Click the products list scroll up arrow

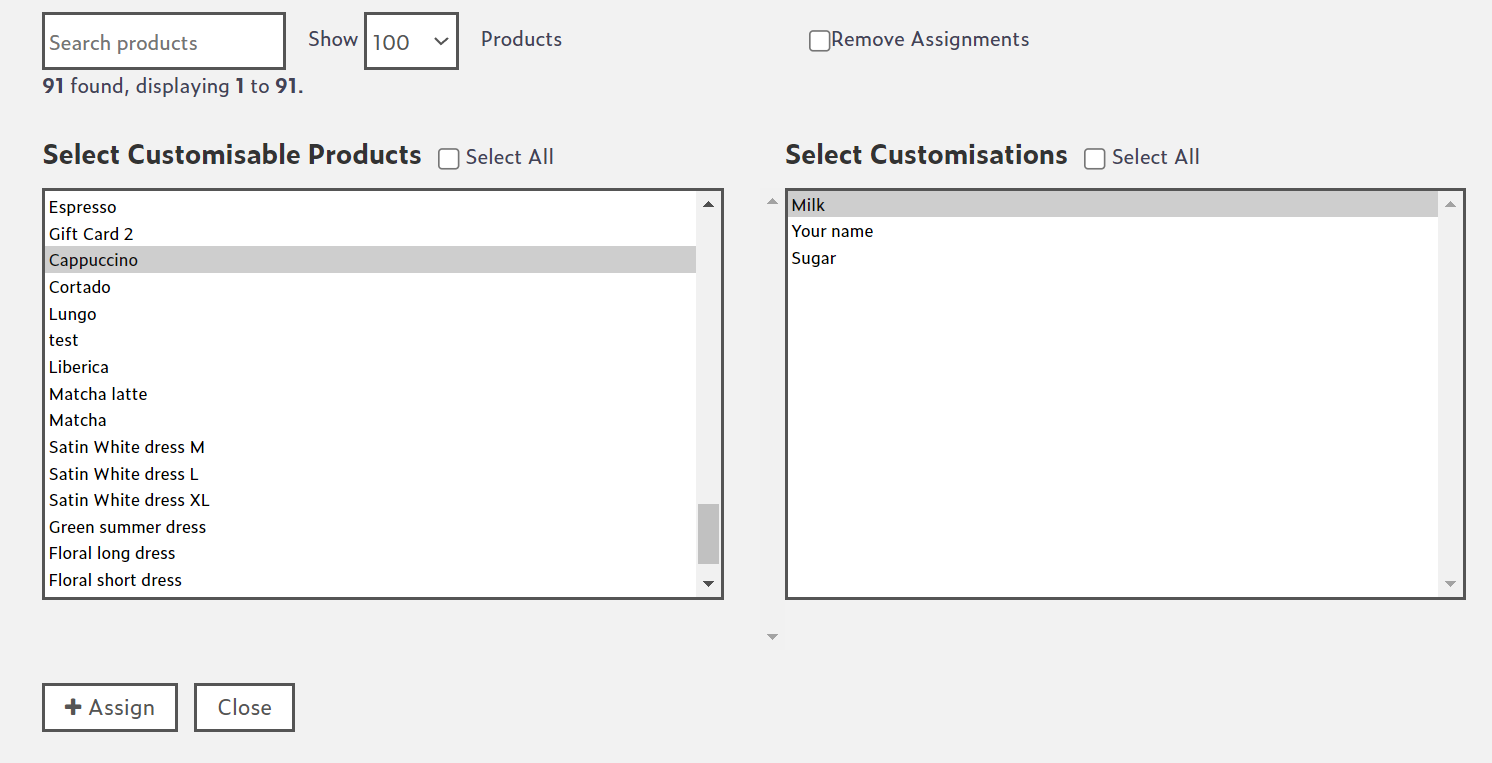(x=708, y=204)
